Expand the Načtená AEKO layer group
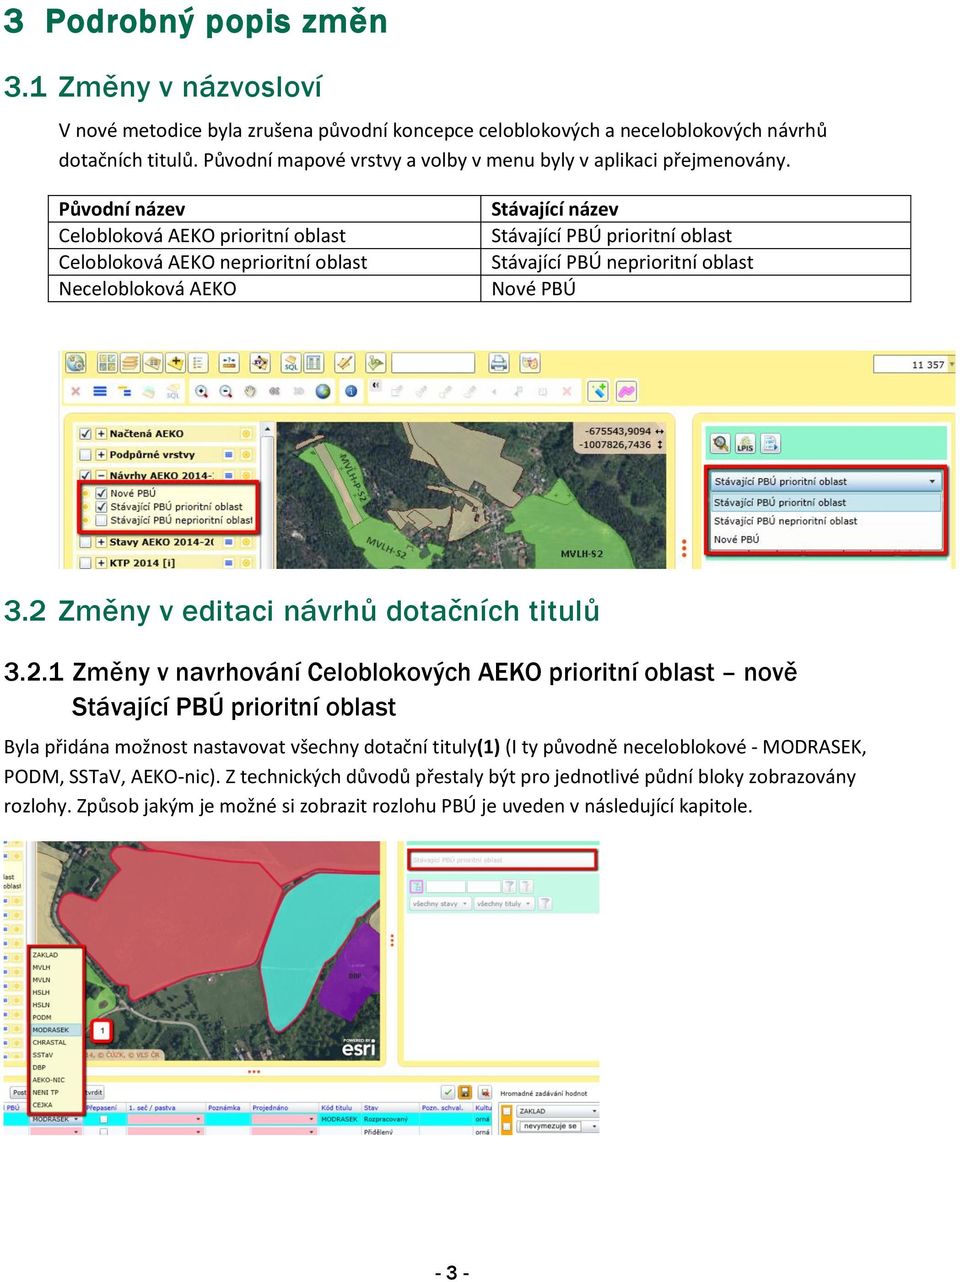This screenshot has height=1282, width=960. (100, 433)
